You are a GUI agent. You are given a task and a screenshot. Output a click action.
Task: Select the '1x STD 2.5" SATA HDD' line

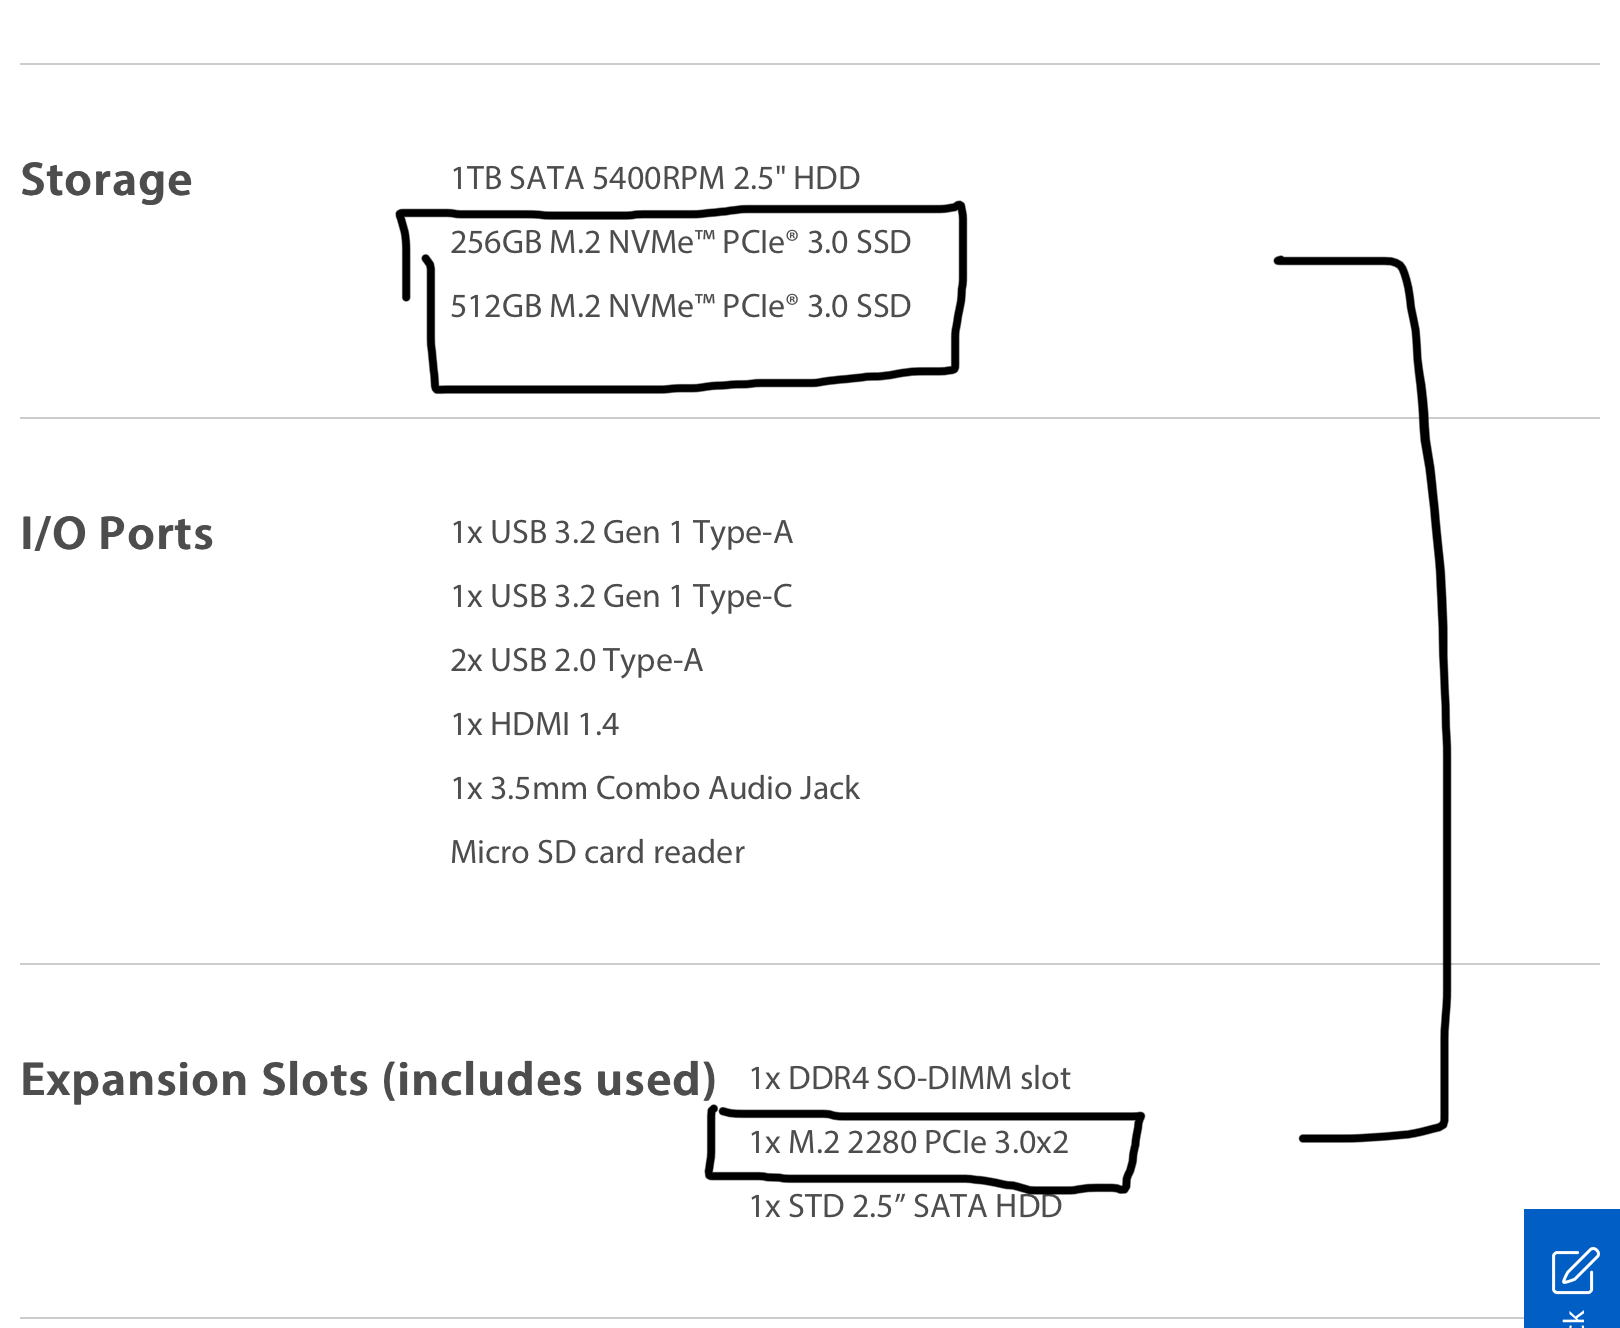coord(905,1206)
